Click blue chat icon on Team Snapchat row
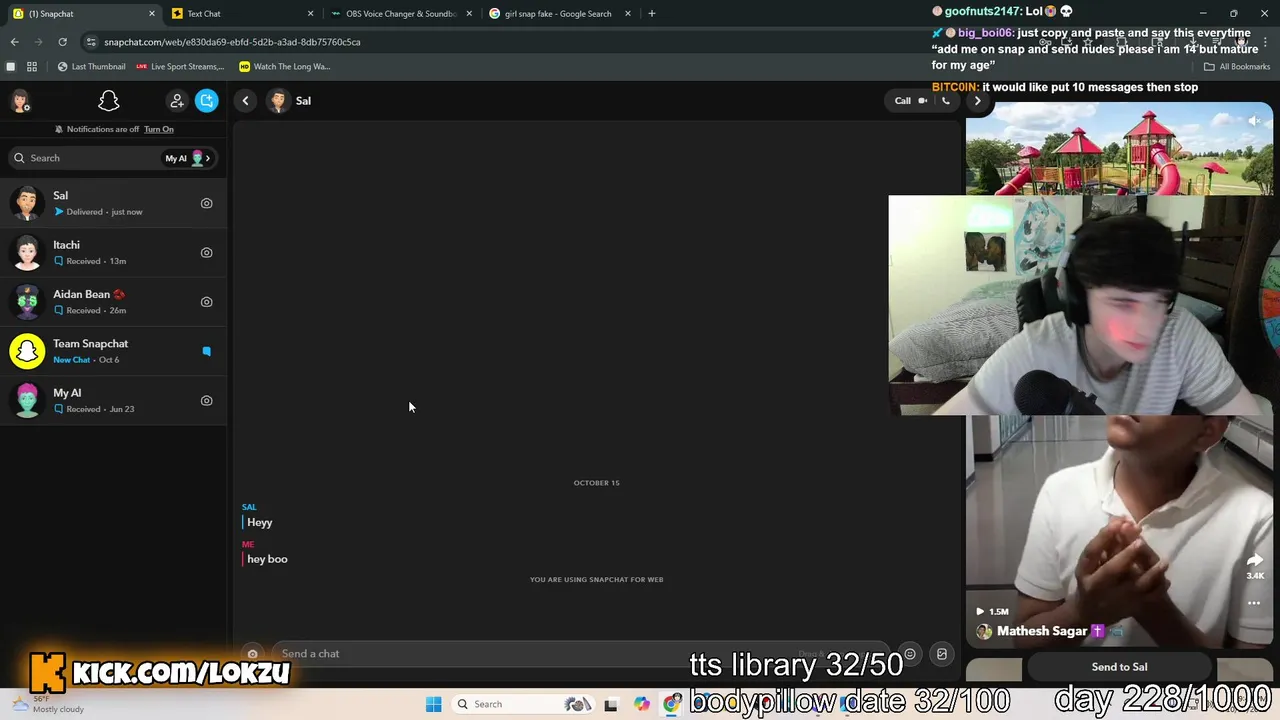This screenshot has height=720, width=1280. pyautogui.click(x=207, y=351)
